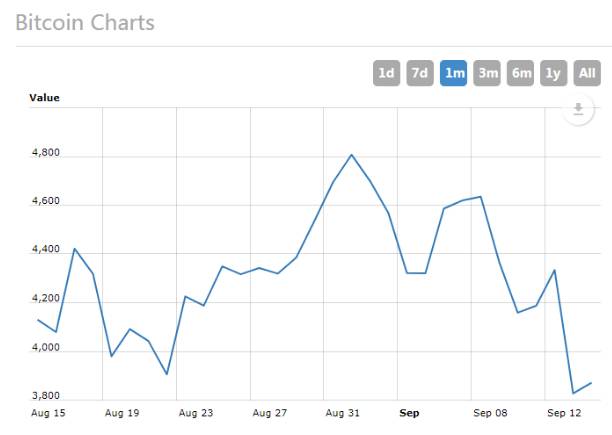Click the Aug 15 axis label
Screen dimensions: 612x435
pyautogui.click(x=48, y=413)
